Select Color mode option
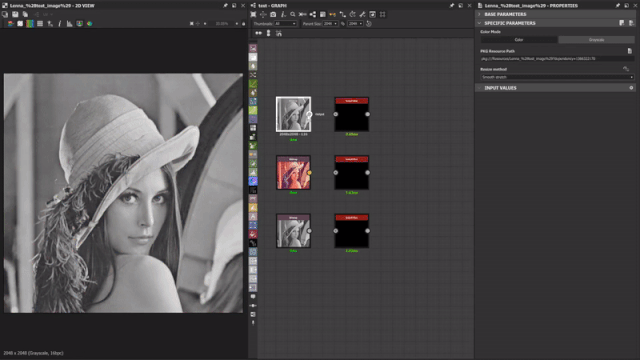 point(519,40)
